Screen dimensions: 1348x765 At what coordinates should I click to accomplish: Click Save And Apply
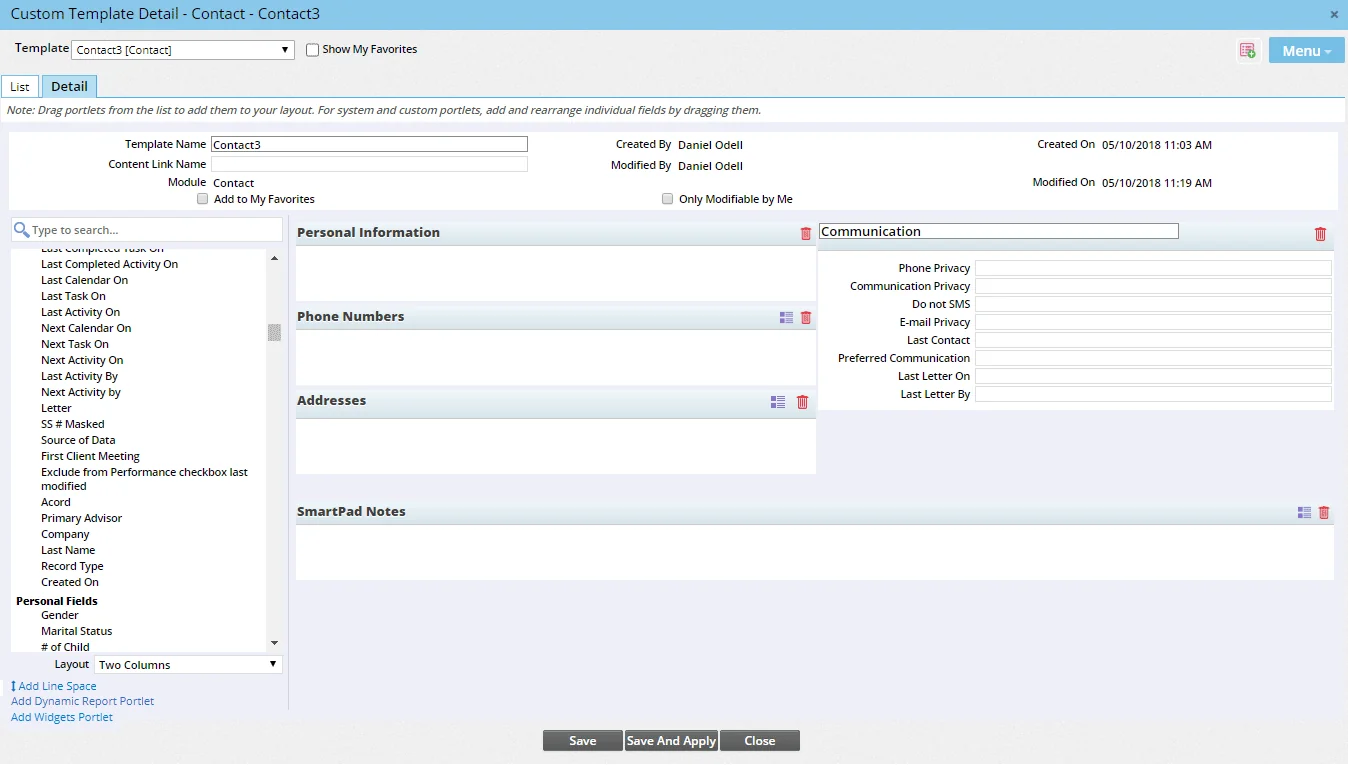pos(670,740)
